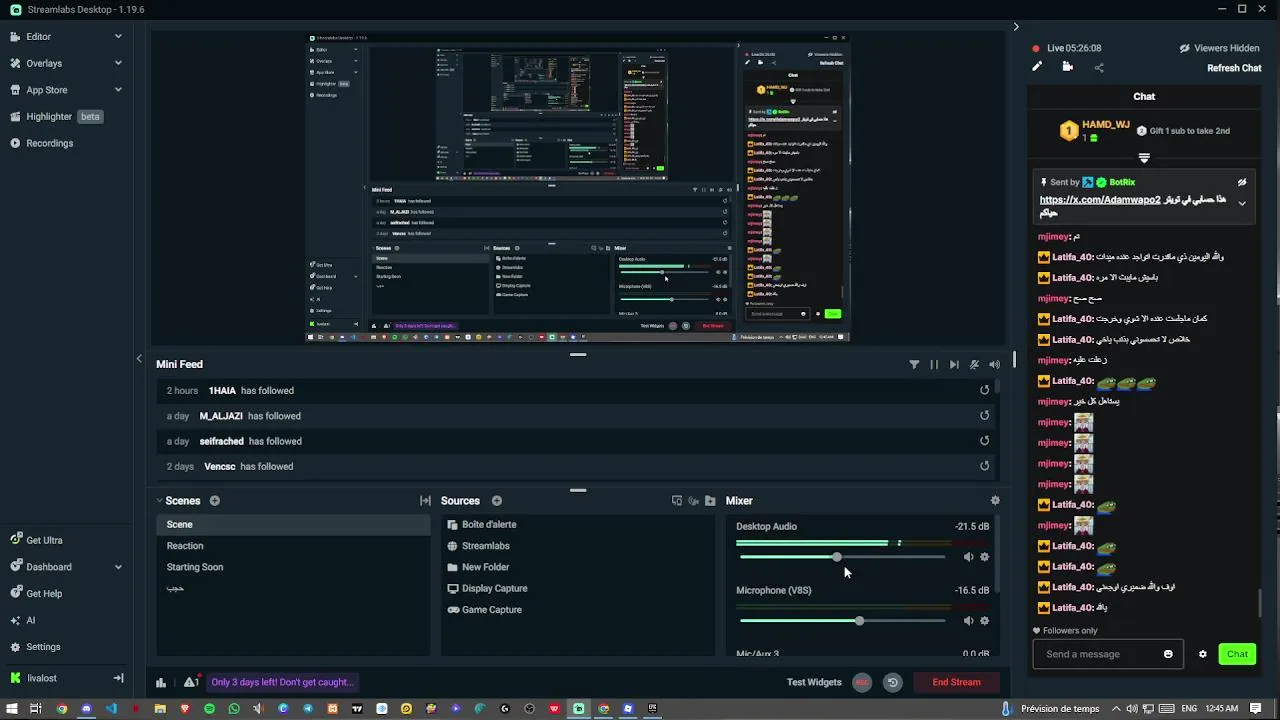
Task: Open the Editor menu in the sidebar
Action: tap(38, 36)
